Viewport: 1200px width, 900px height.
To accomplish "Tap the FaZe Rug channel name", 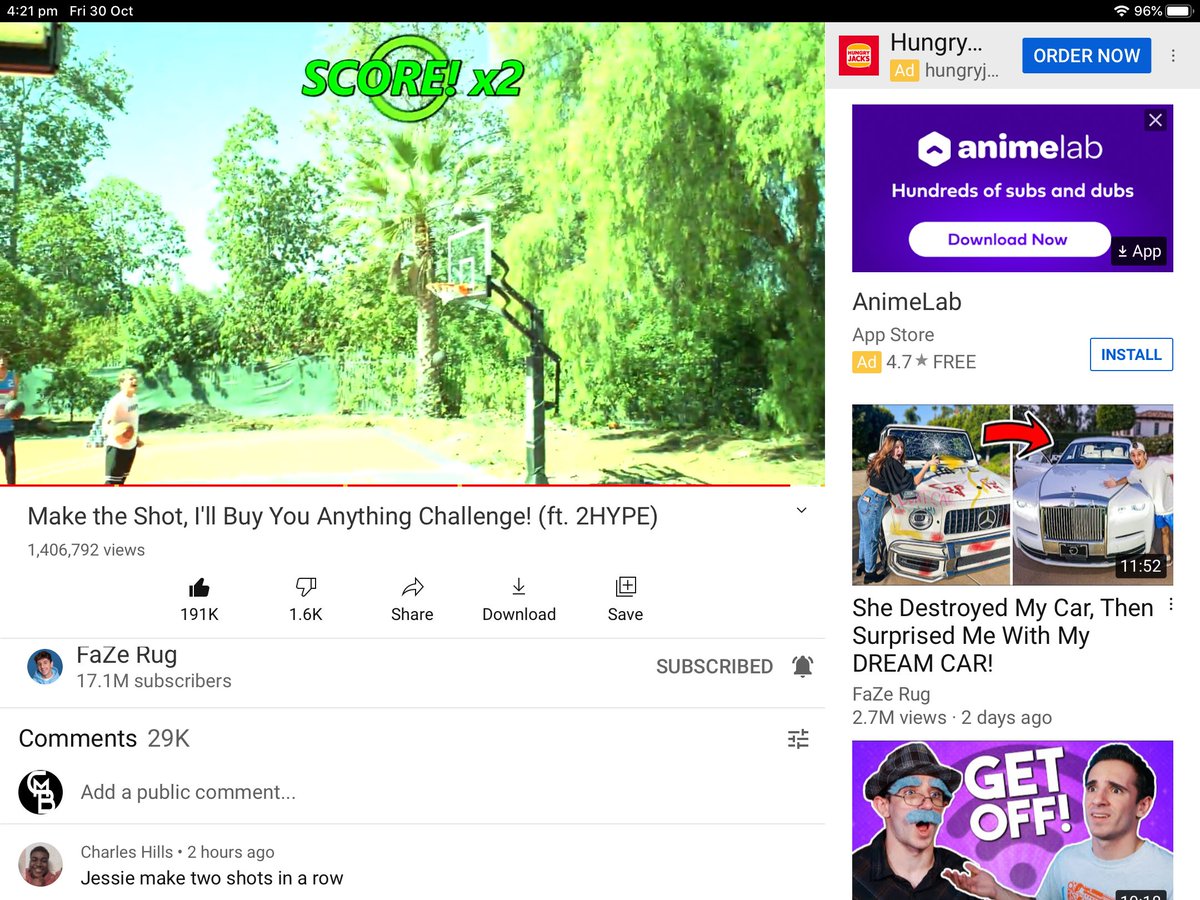I will (x=127, y=655).
